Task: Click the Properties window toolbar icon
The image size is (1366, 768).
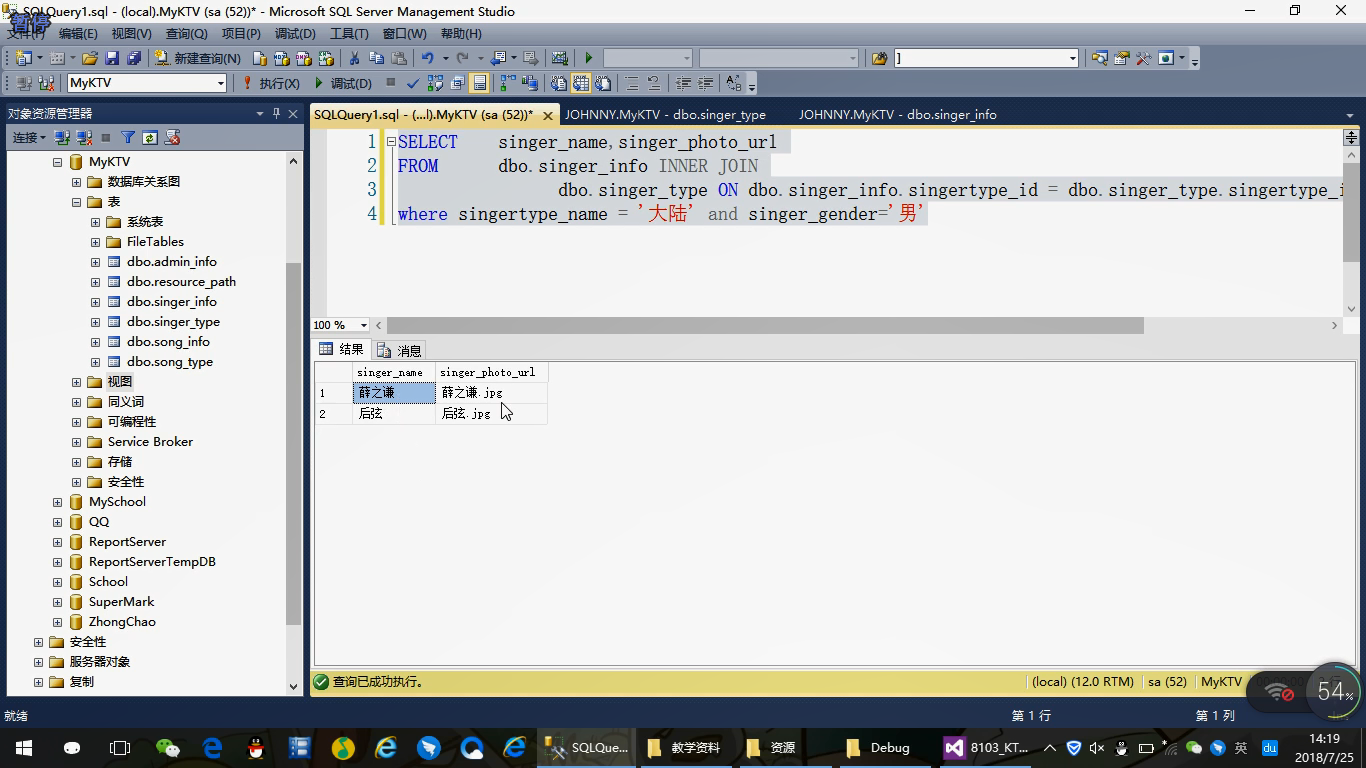Action: pyautogui.click(x=1121, y=58)
